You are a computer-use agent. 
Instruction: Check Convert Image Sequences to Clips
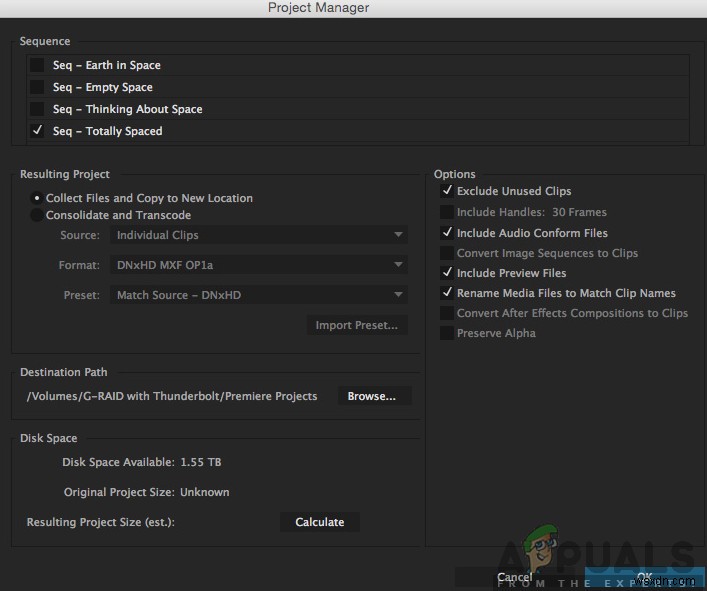click(x=447, y=253)
